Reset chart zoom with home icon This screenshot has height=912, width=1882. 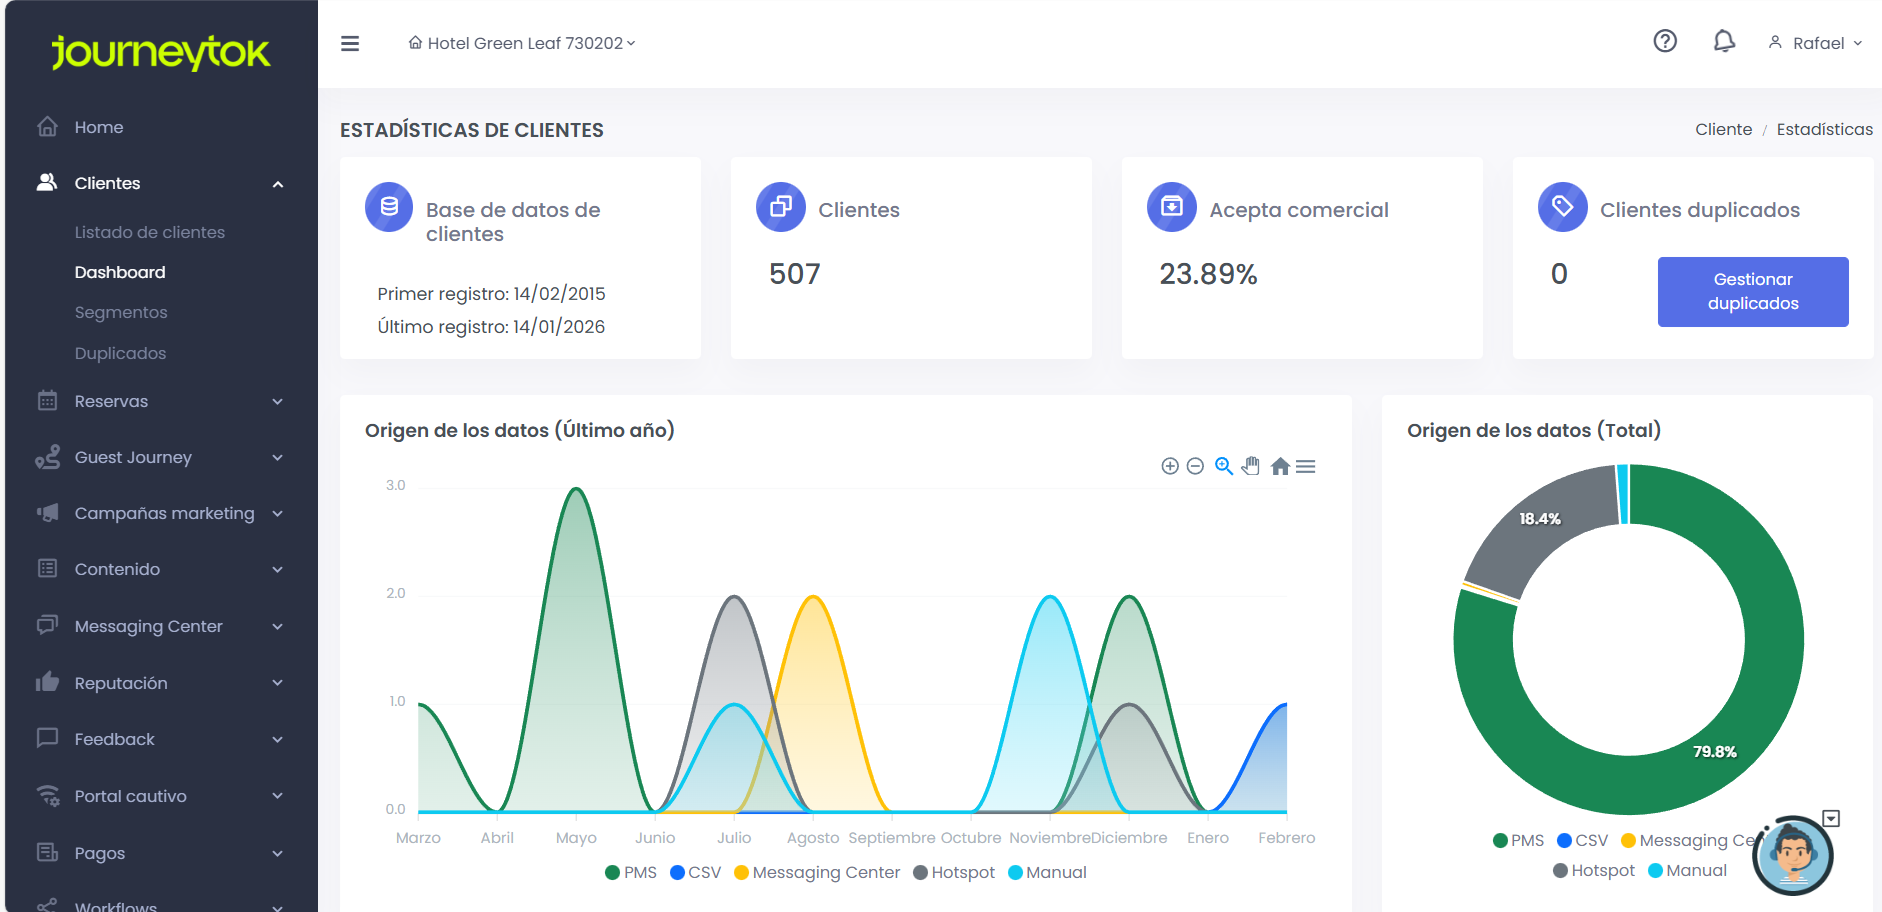click(x=1280, y=466)
